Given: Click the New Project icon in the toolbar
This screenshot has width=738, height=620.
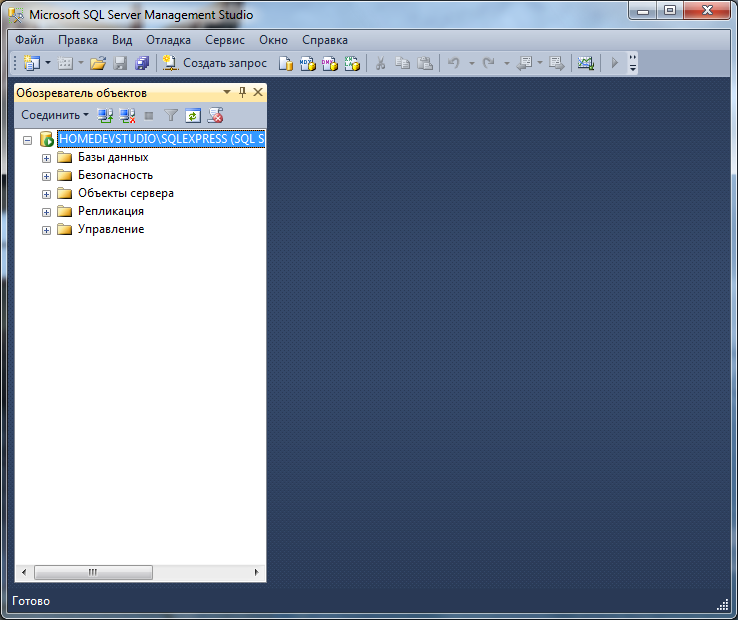Looking at the screenshot, I should tap(32, 63).
